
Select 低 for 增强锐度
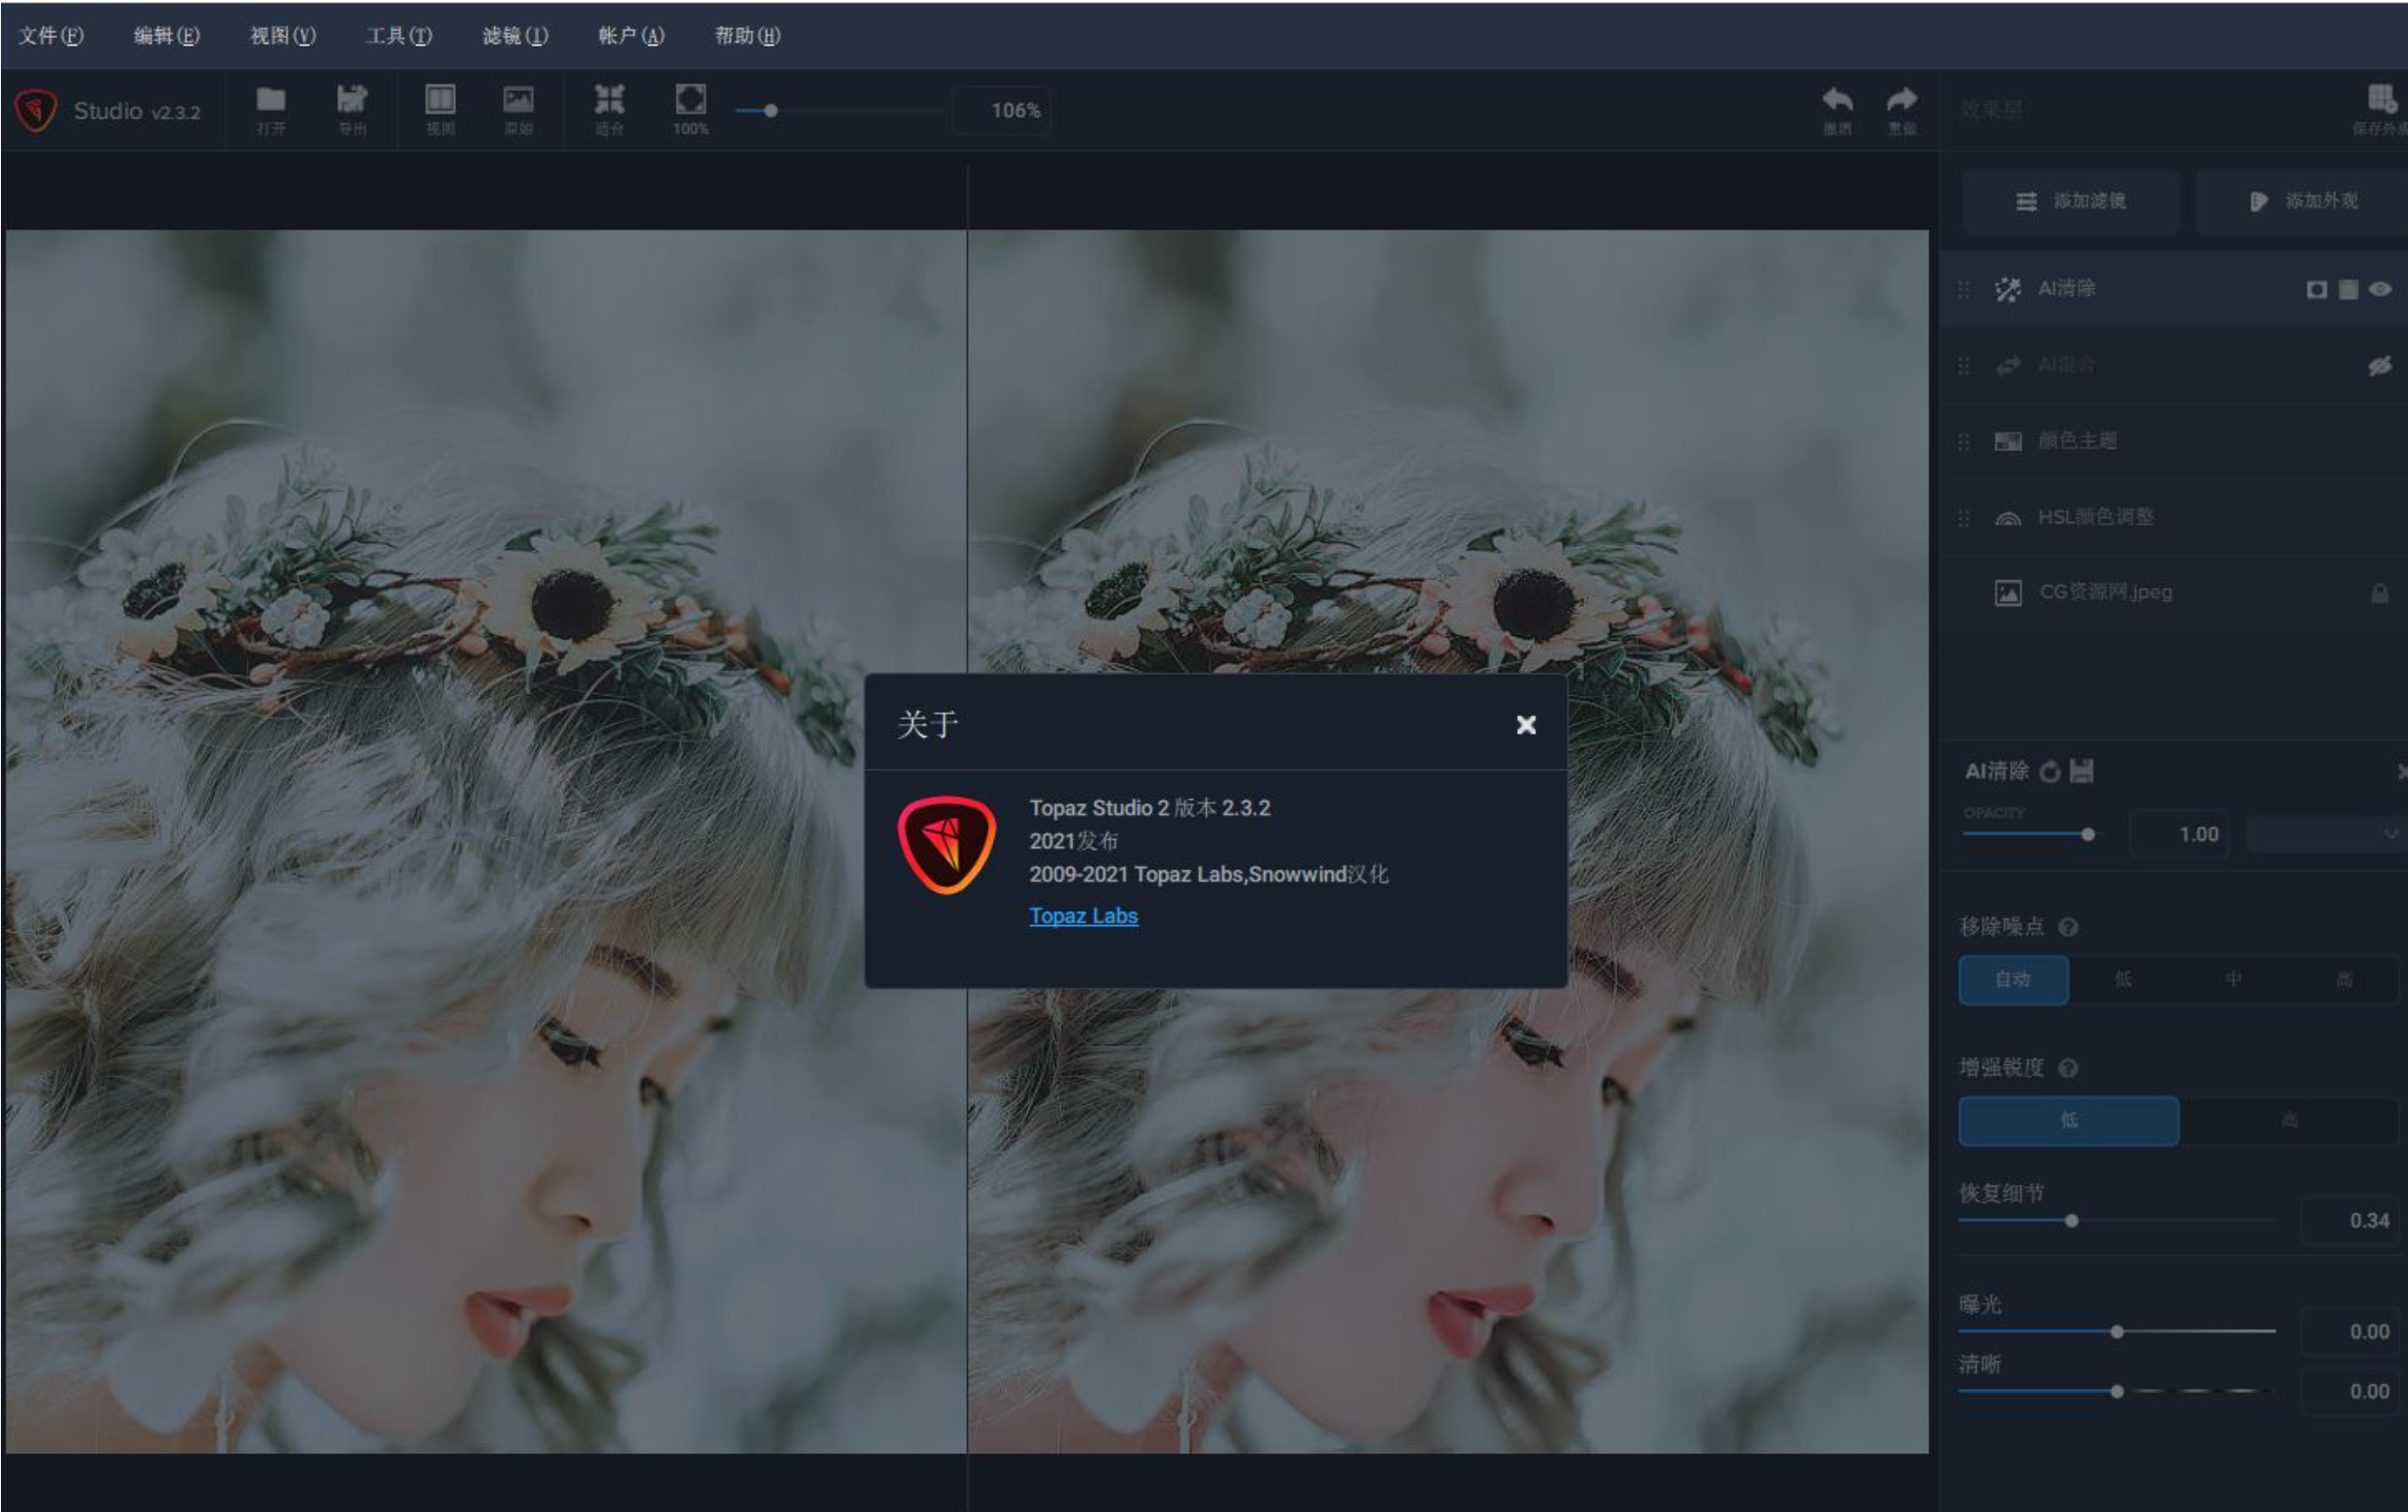coord(2068,1121)
